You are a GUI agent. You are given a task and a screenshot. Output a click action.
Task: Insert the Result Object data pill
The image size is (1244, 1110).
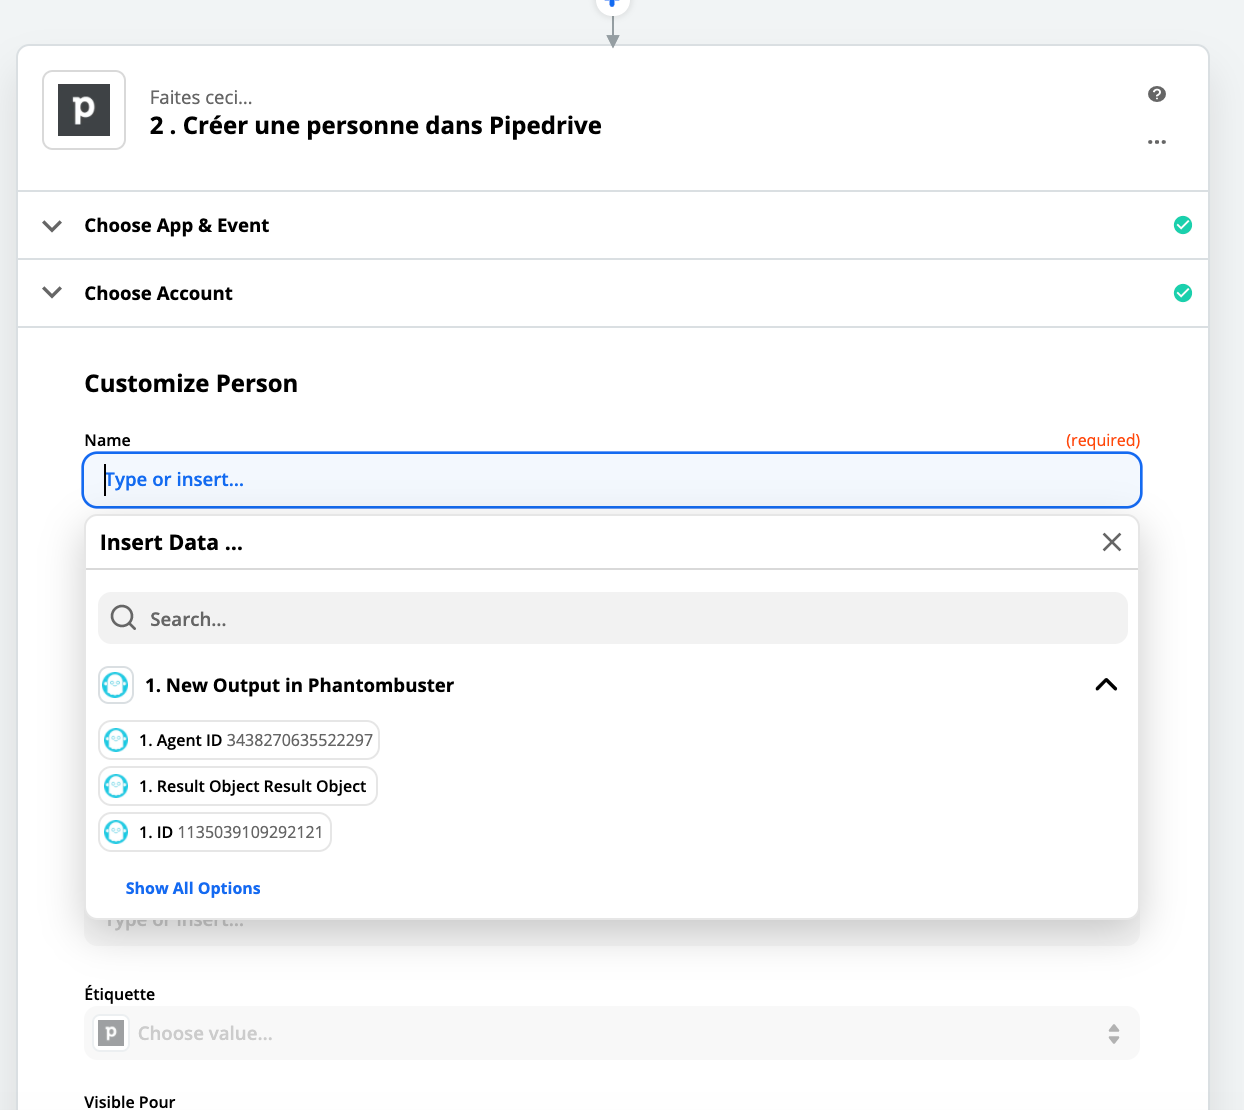tap(238, 786)
